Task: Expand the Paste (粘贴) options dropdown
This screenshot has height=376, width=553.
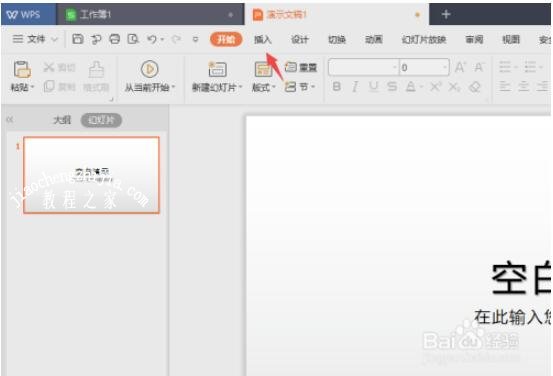Action: (32, 87)
